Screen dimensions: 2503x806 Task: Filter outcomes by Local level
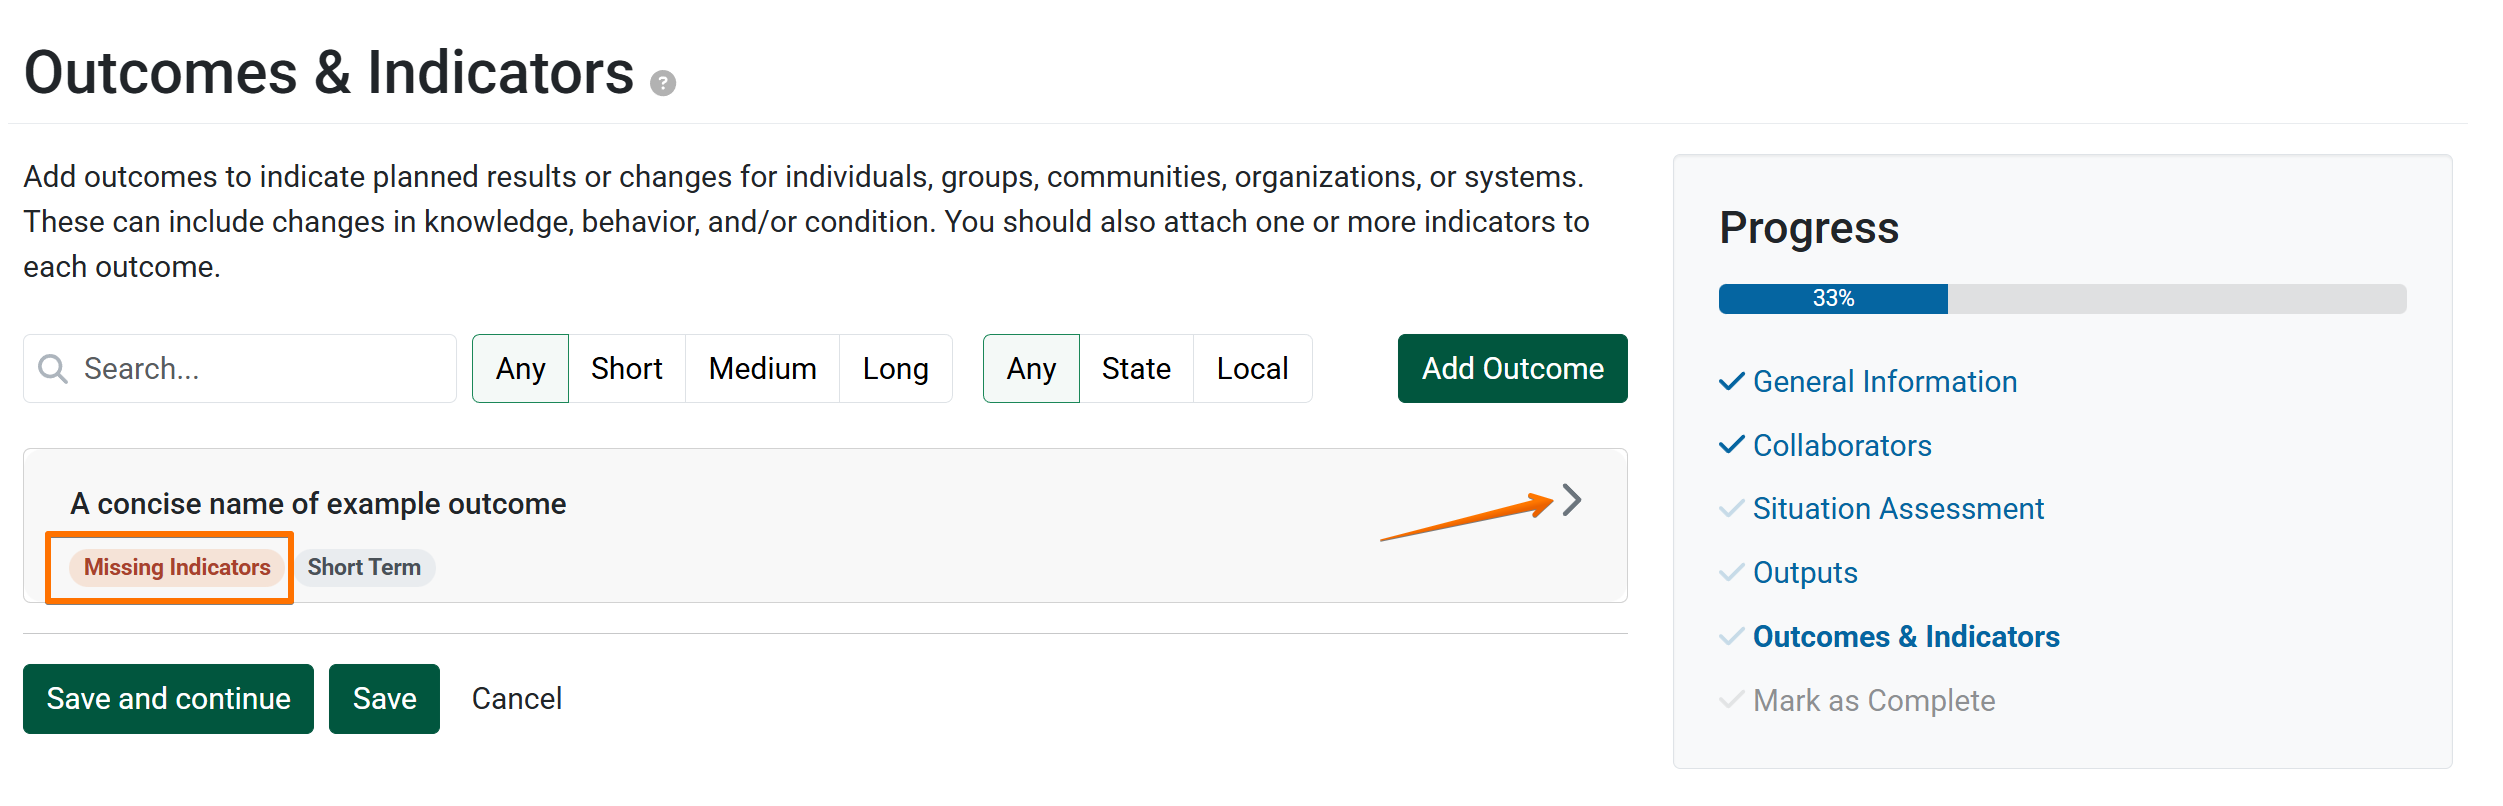[1252, 369]
